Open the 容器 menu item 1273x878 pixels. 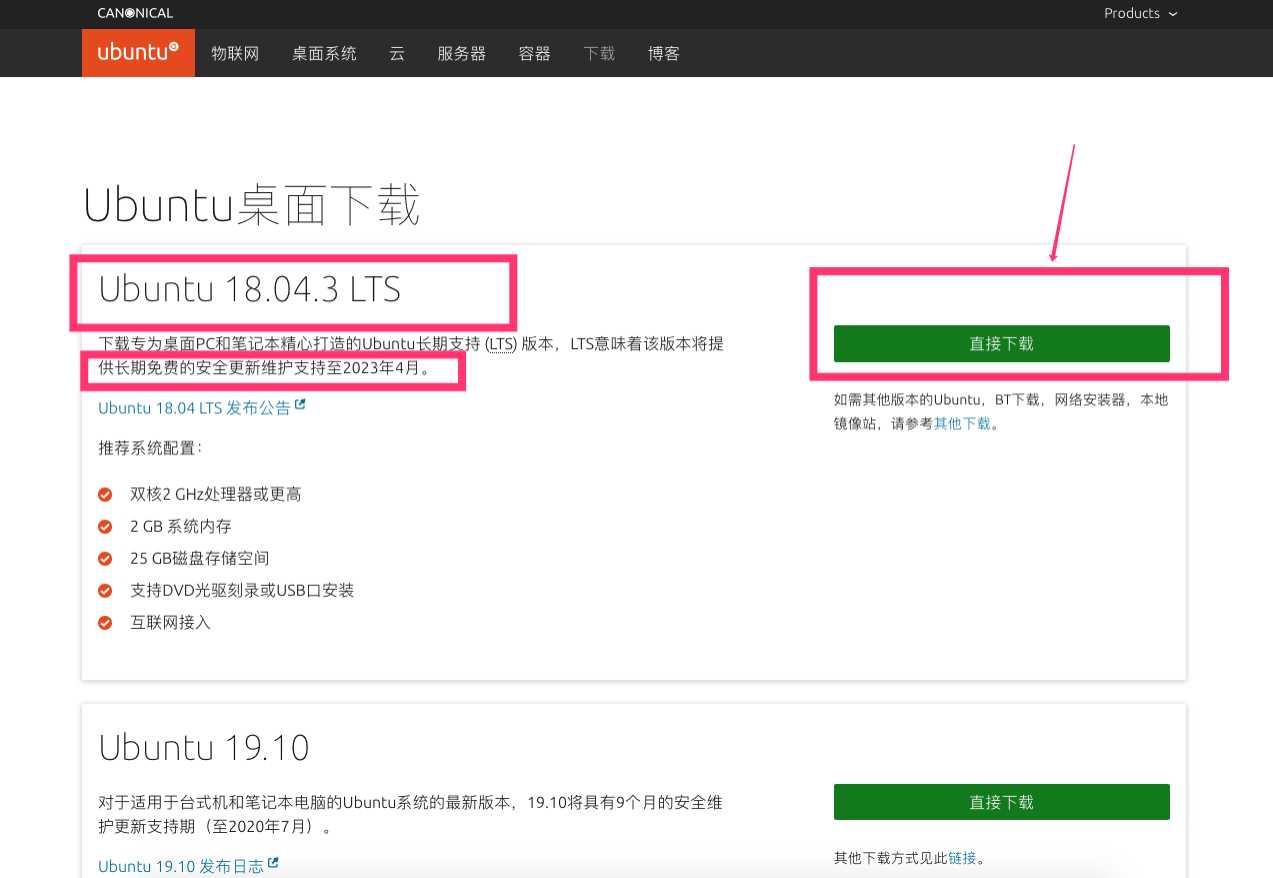(x=535, y=54)
